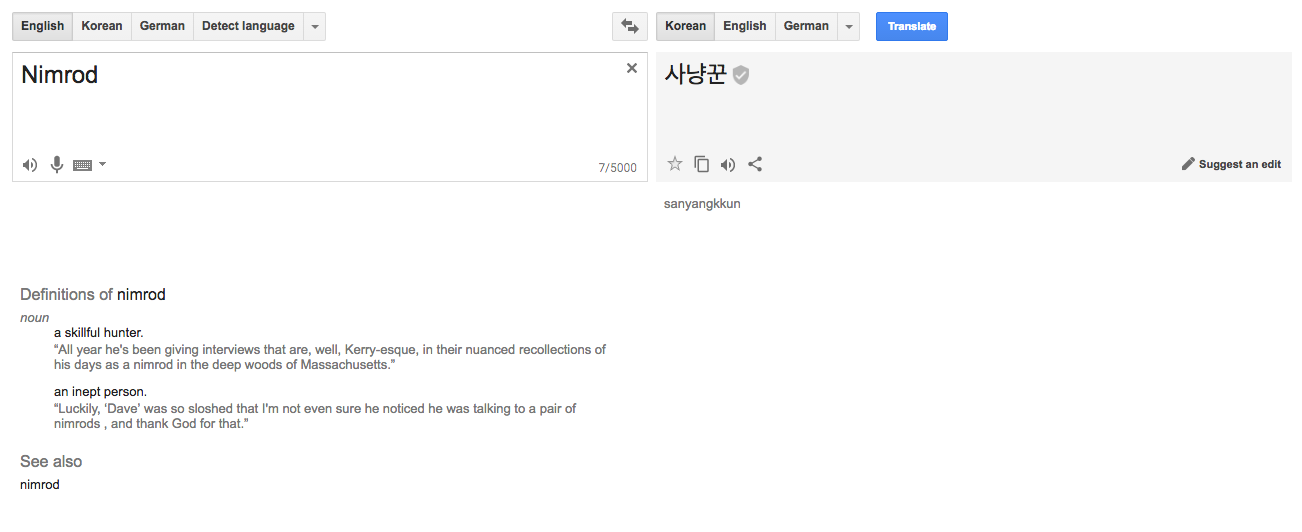Select English as target language
This screenshot has width=1302, height=532.
coord(745,26)
